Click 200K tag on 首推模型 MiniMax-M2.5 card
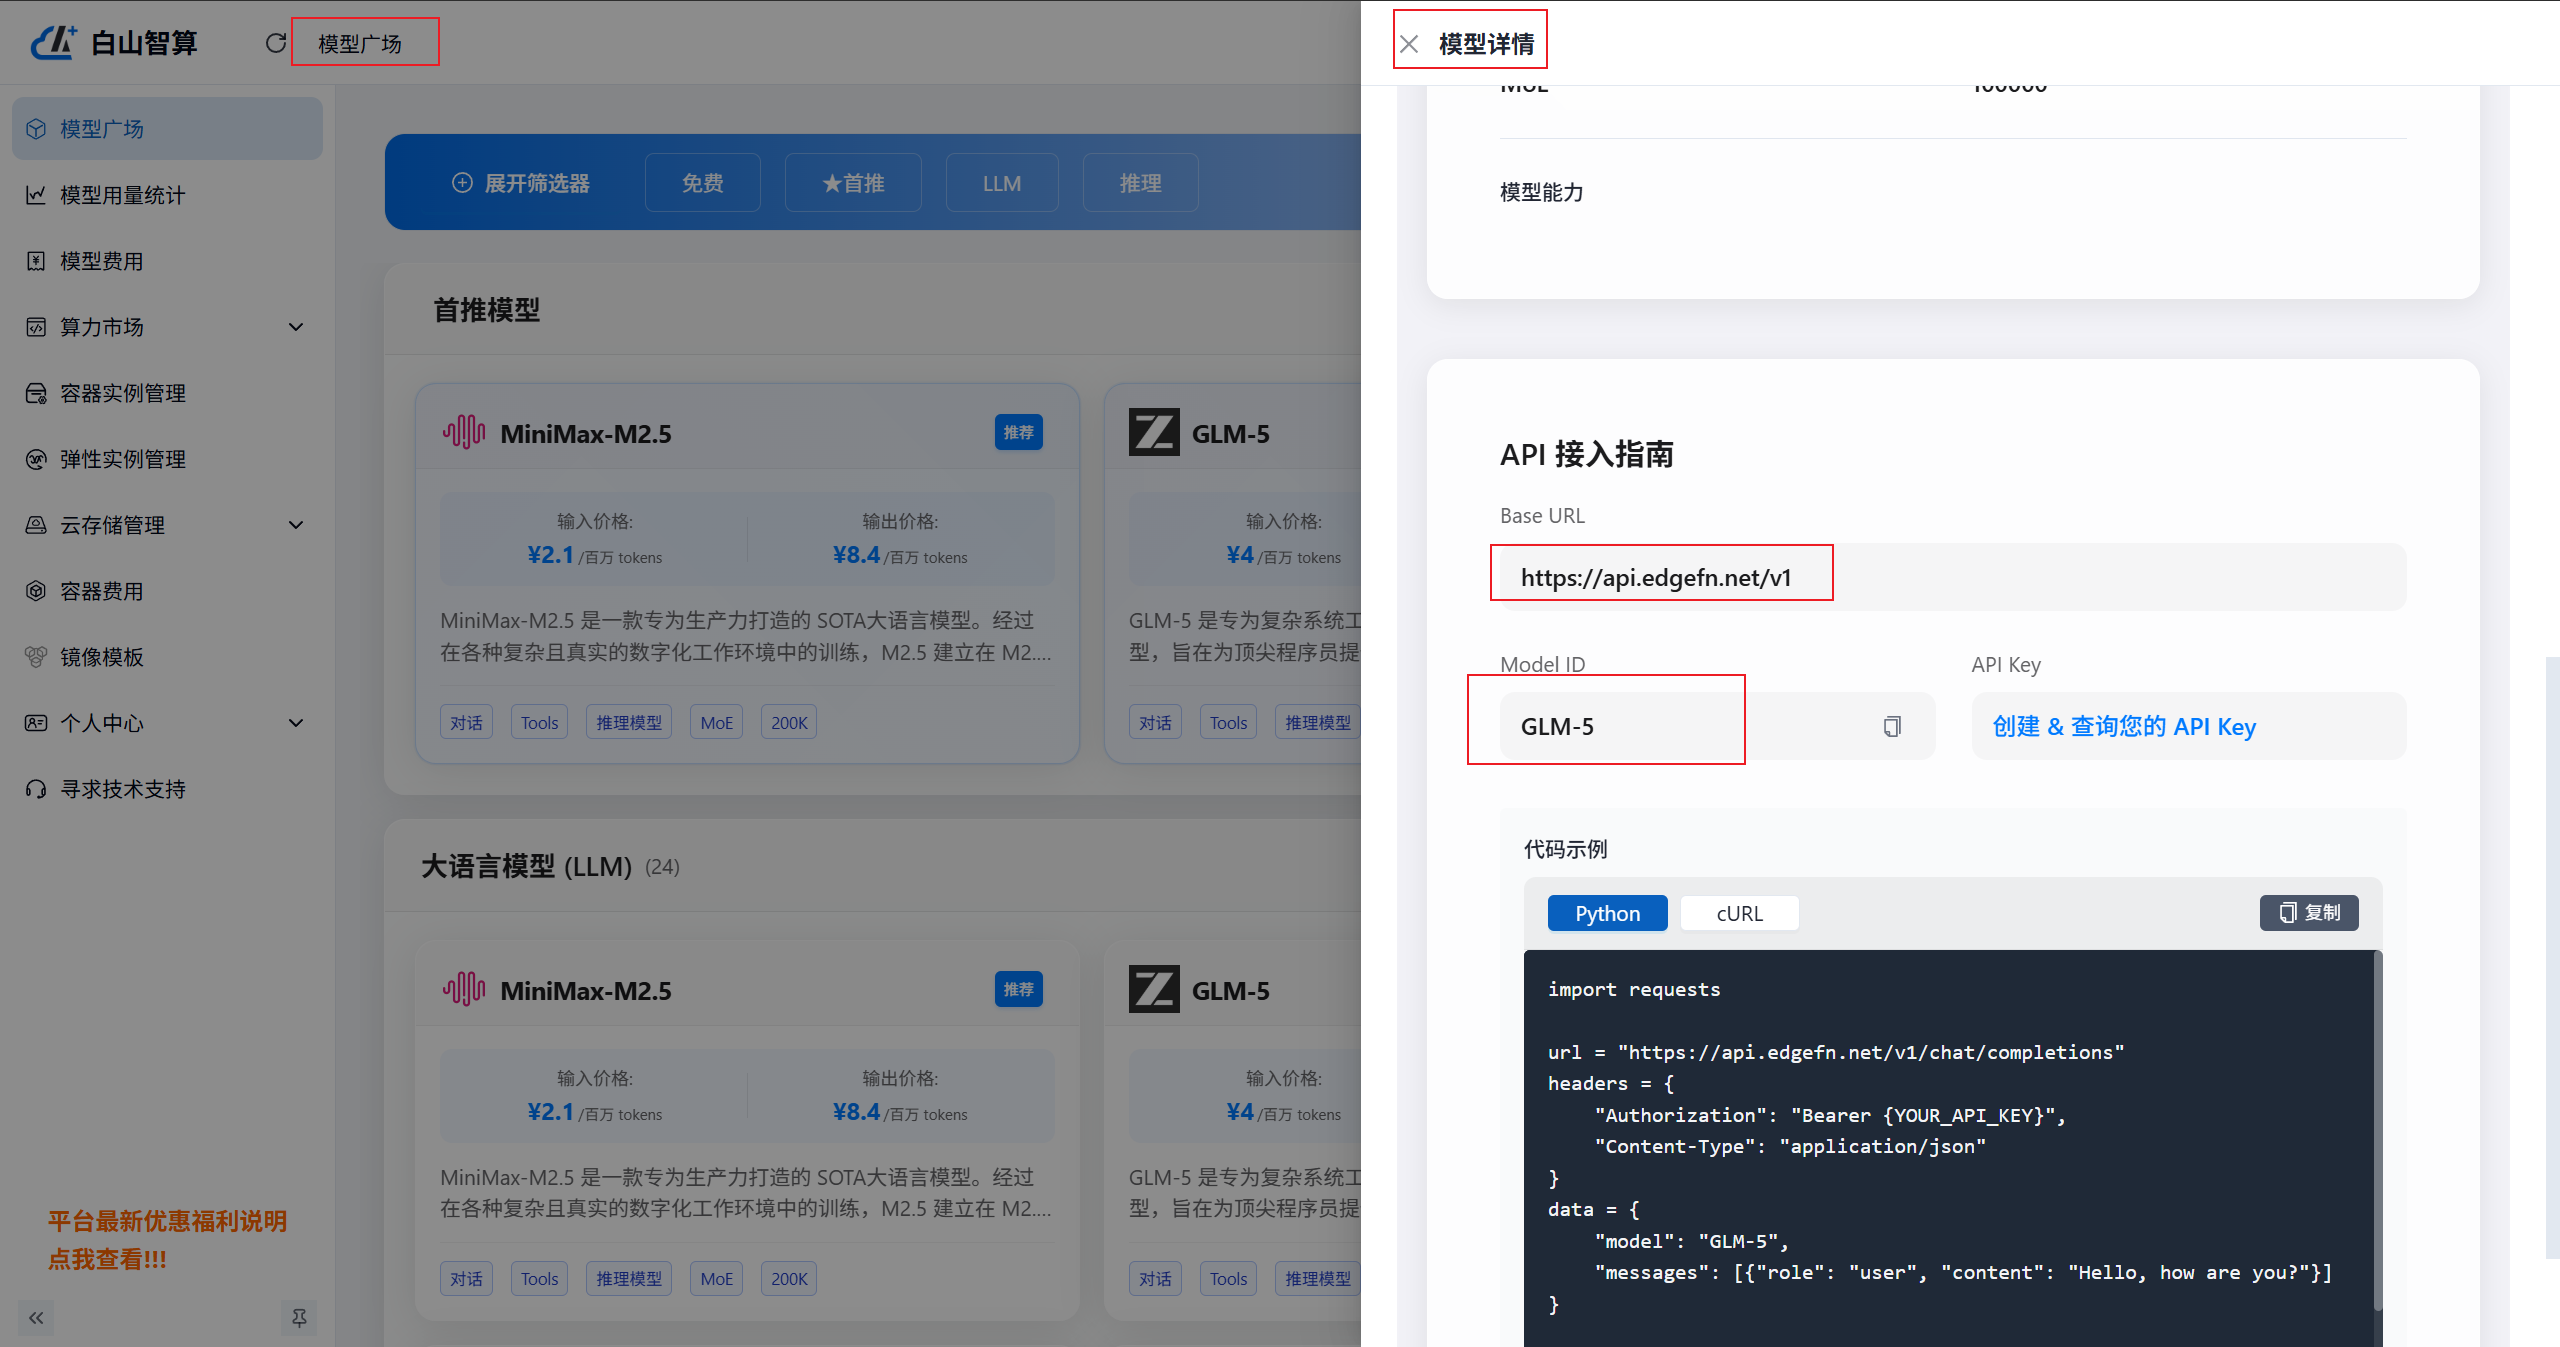 tap(789, 722)
